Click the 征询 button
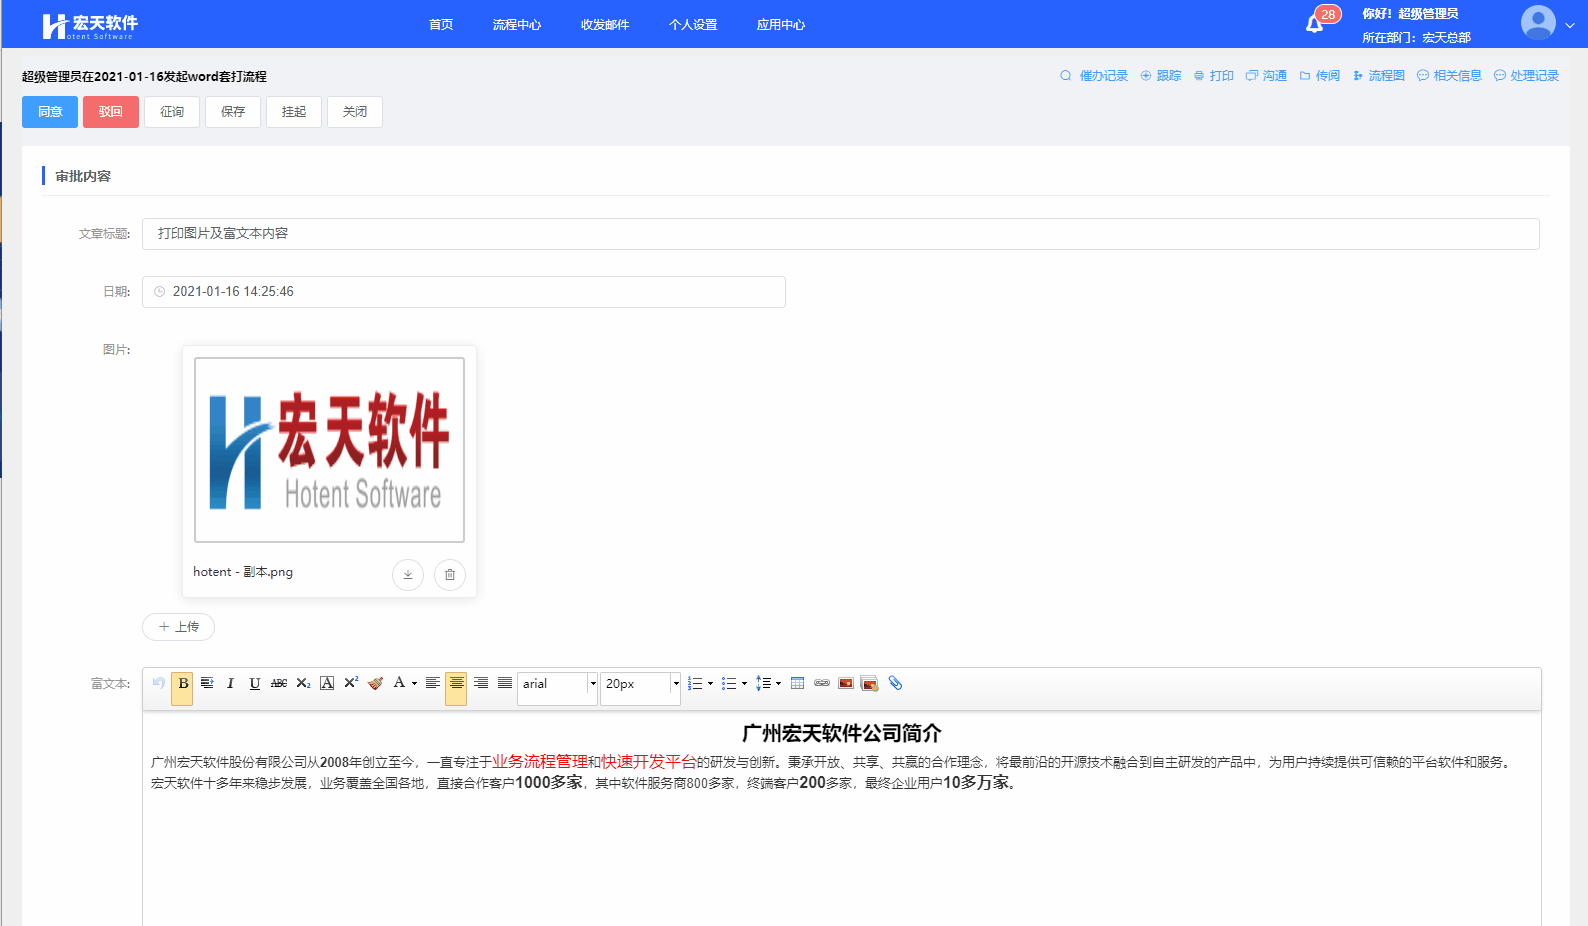 [x=172, y=112]
